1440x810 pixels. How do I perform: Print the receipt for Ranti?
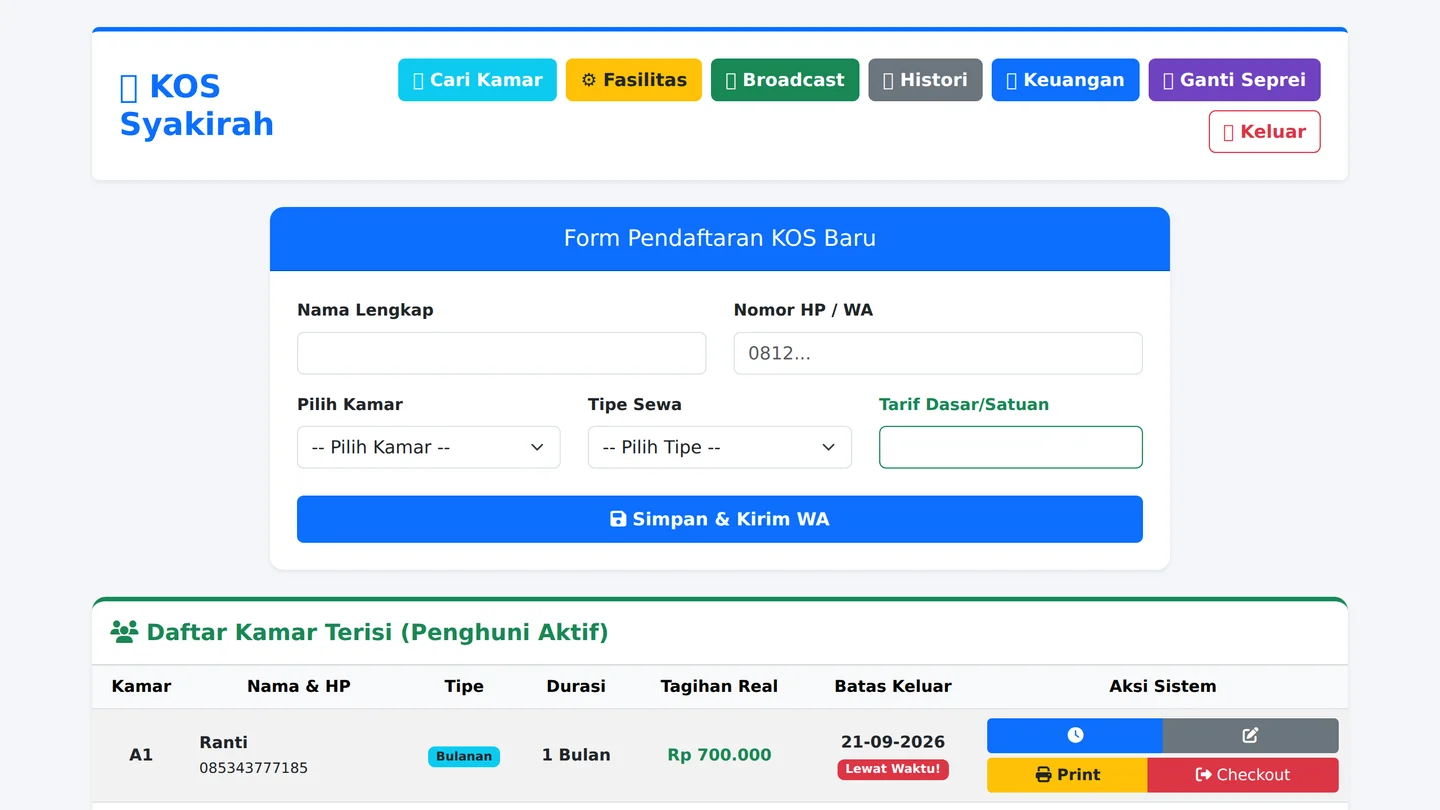click(1067, 775)
